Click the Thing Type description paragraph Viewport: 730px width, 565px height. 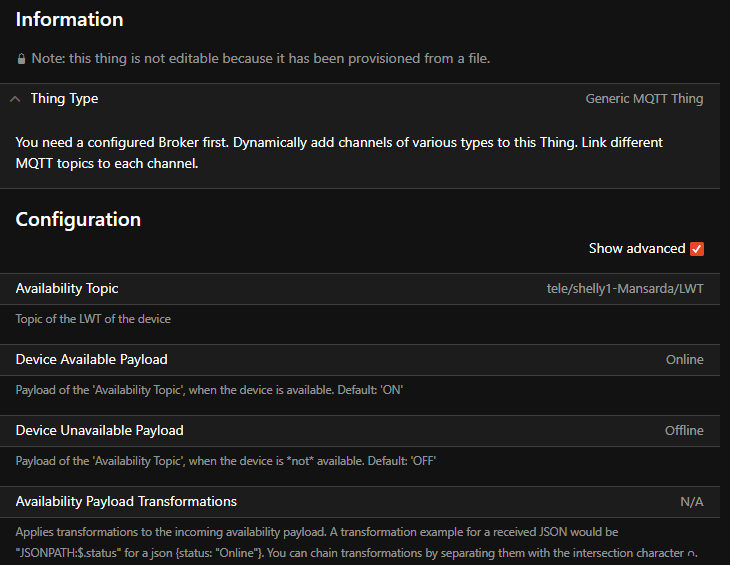click(x=339, y=153)
